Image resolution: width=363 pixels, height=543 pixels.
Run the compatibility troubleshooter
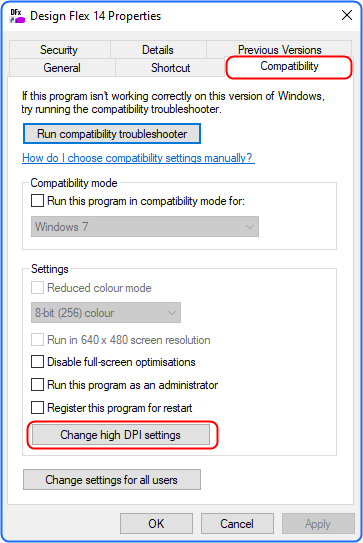coord(112,134)
